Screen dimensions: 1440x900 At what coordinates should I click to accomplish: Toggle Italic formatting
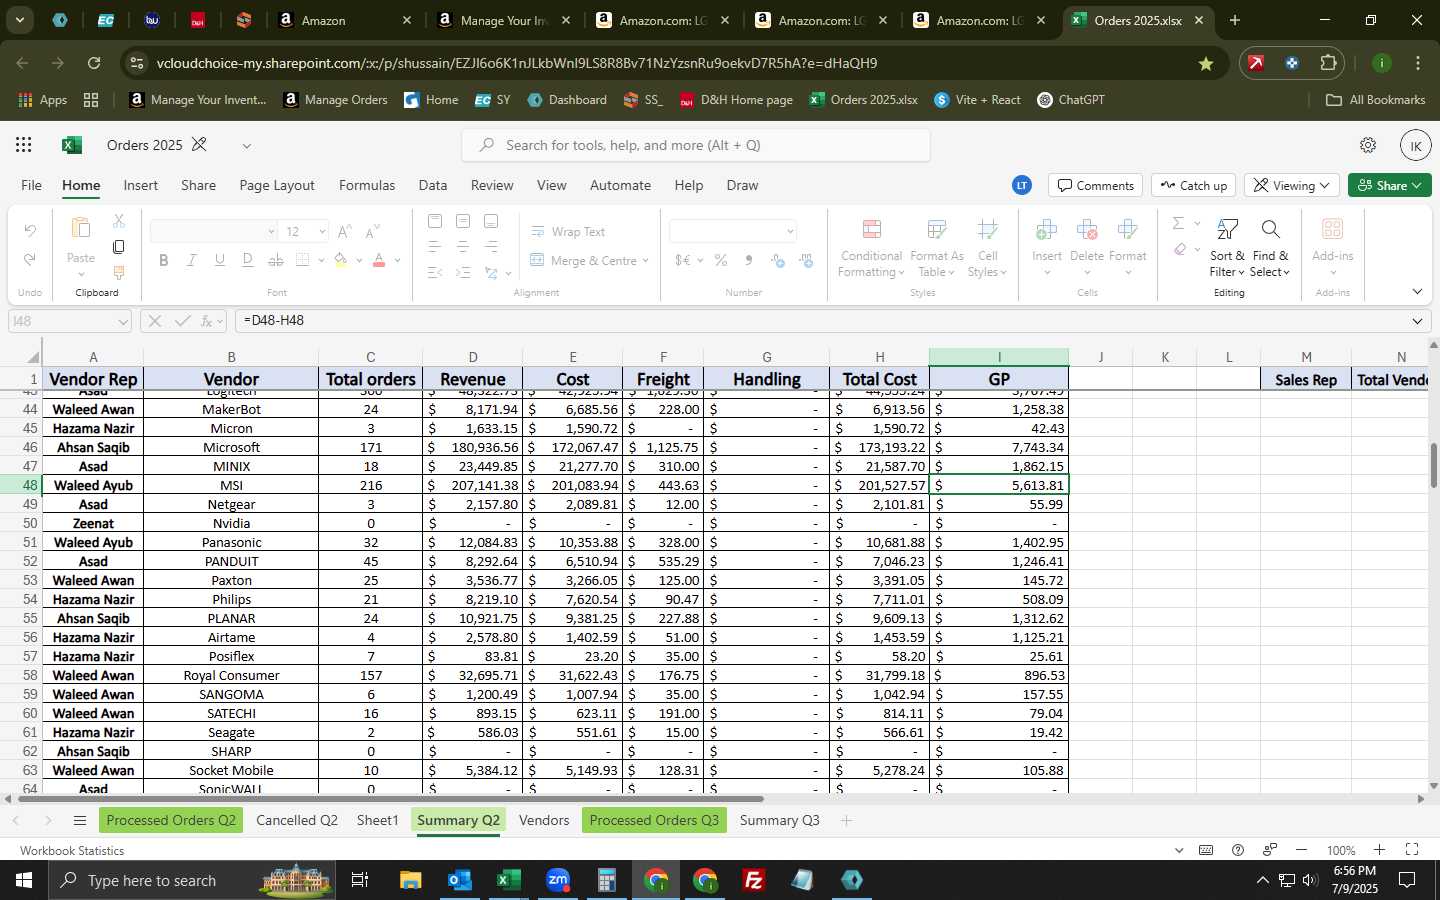(x=191, y=260)
